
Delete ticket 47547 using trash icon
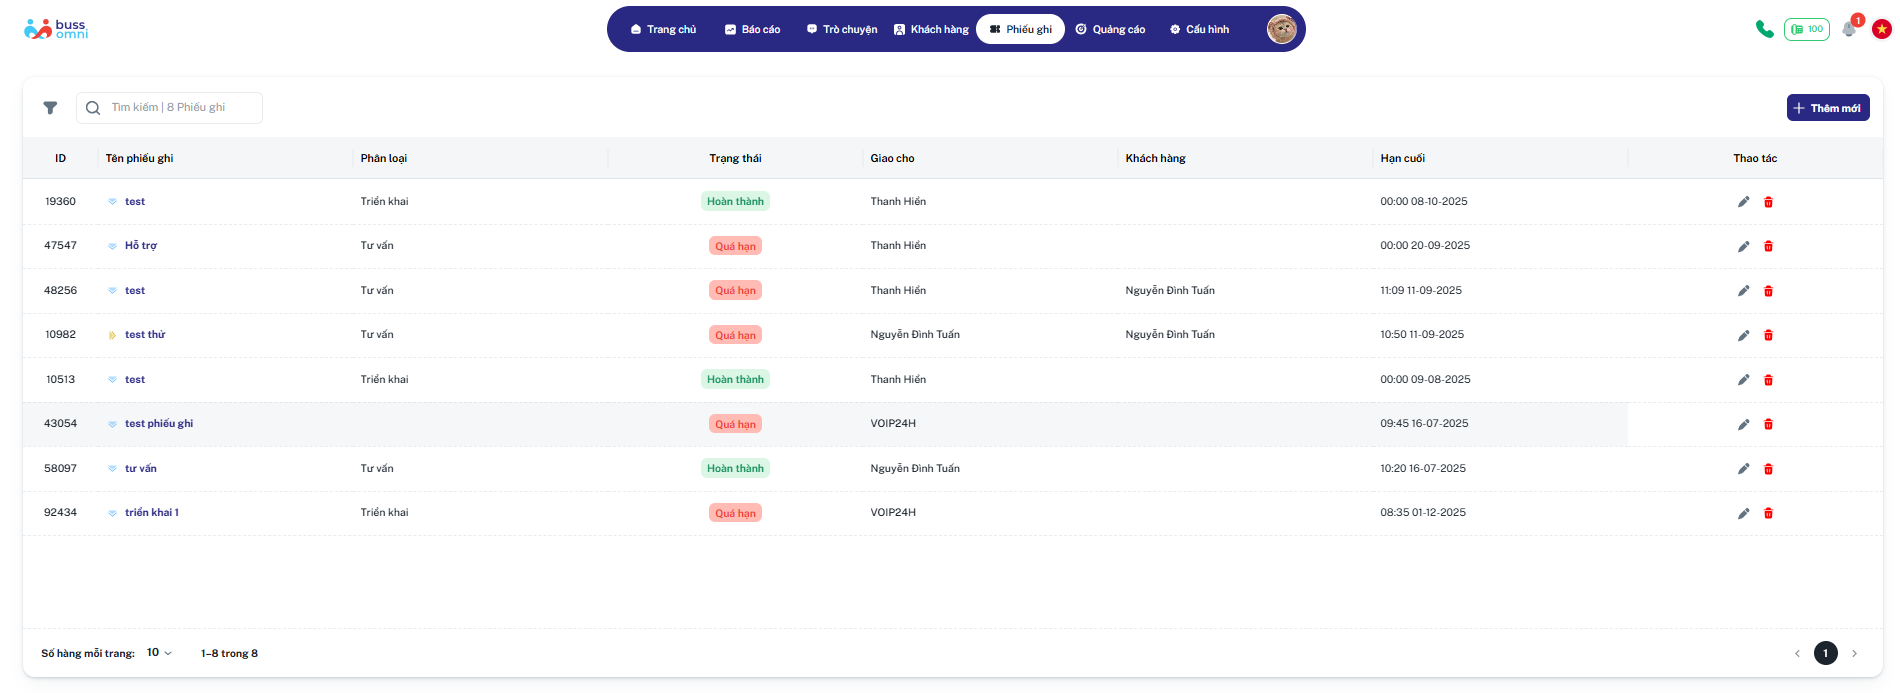click(1768, 246)
